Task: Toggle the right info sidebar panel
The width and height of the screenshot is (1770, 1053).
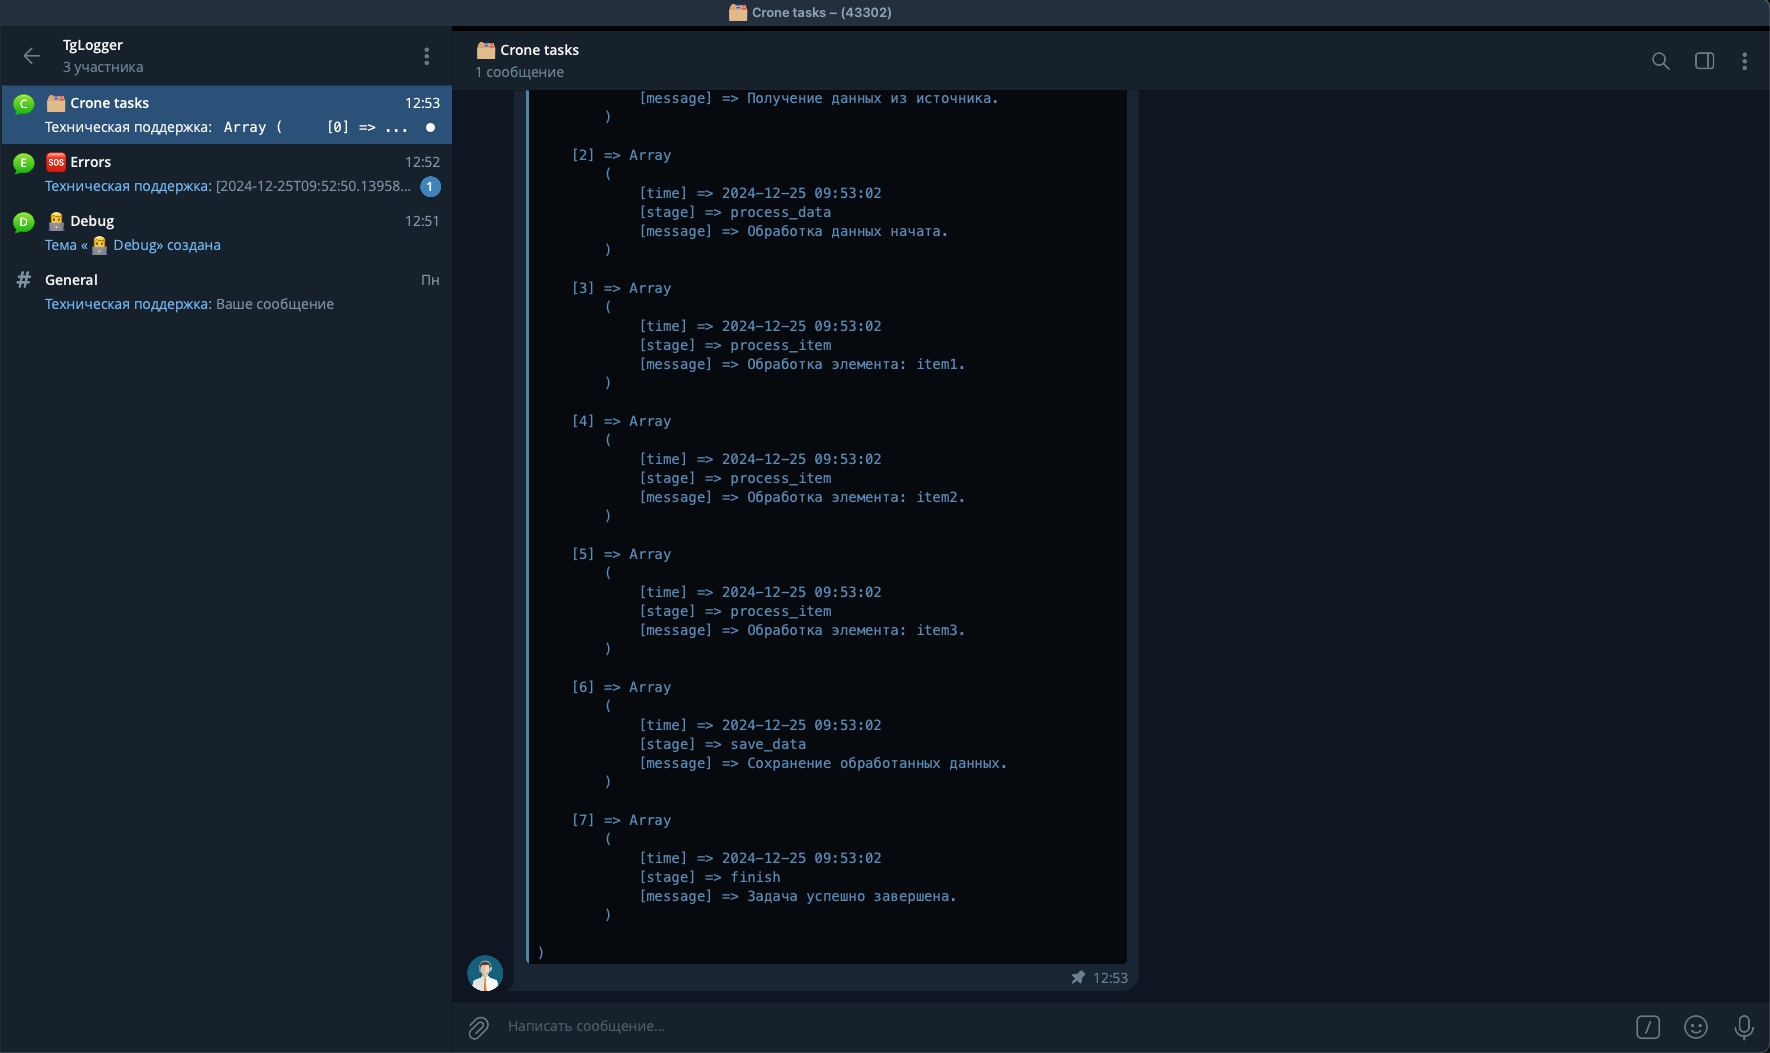Action: coord(1704,61)
